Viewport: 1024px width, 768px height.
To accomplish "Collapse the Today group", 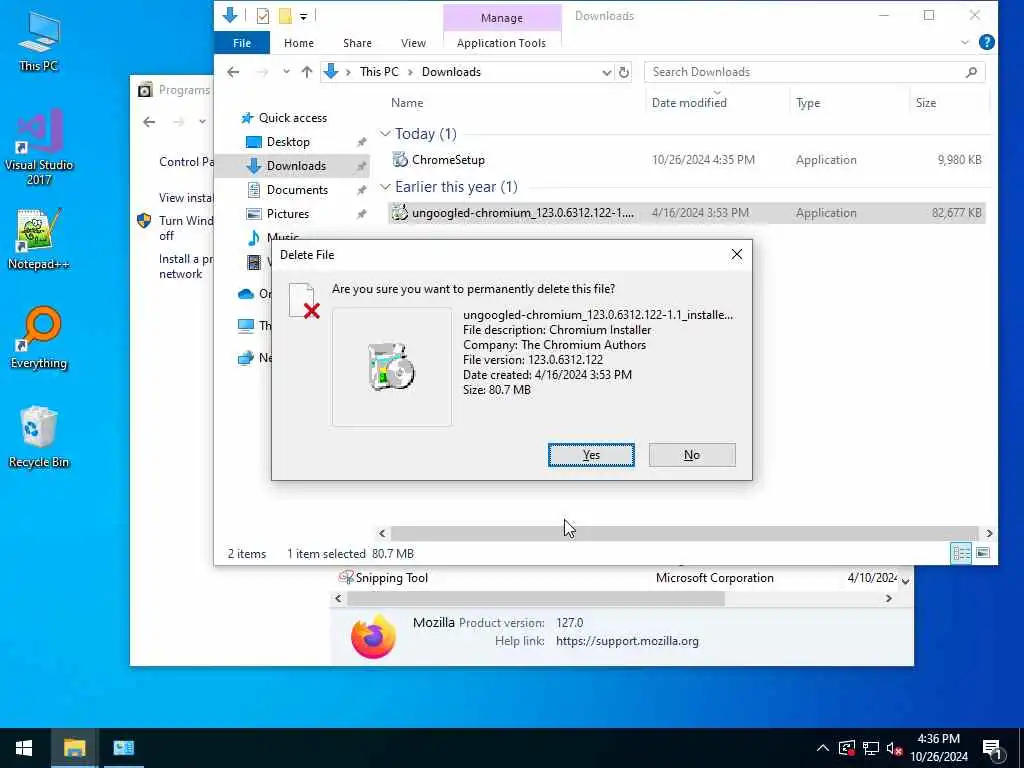I will [x=385, y=134].
